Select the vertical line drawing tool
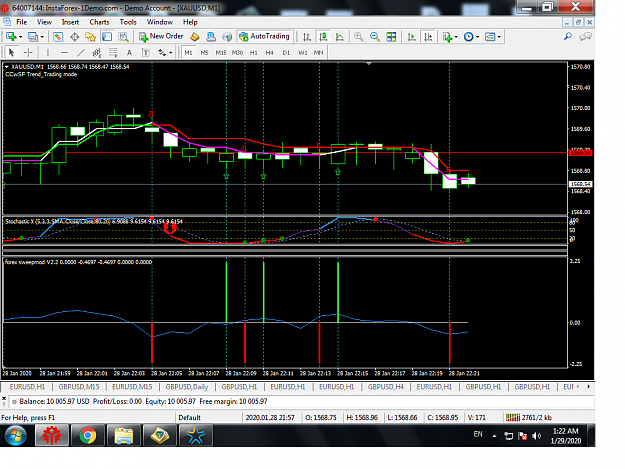625x469 pixels. [x=48, y=52]
